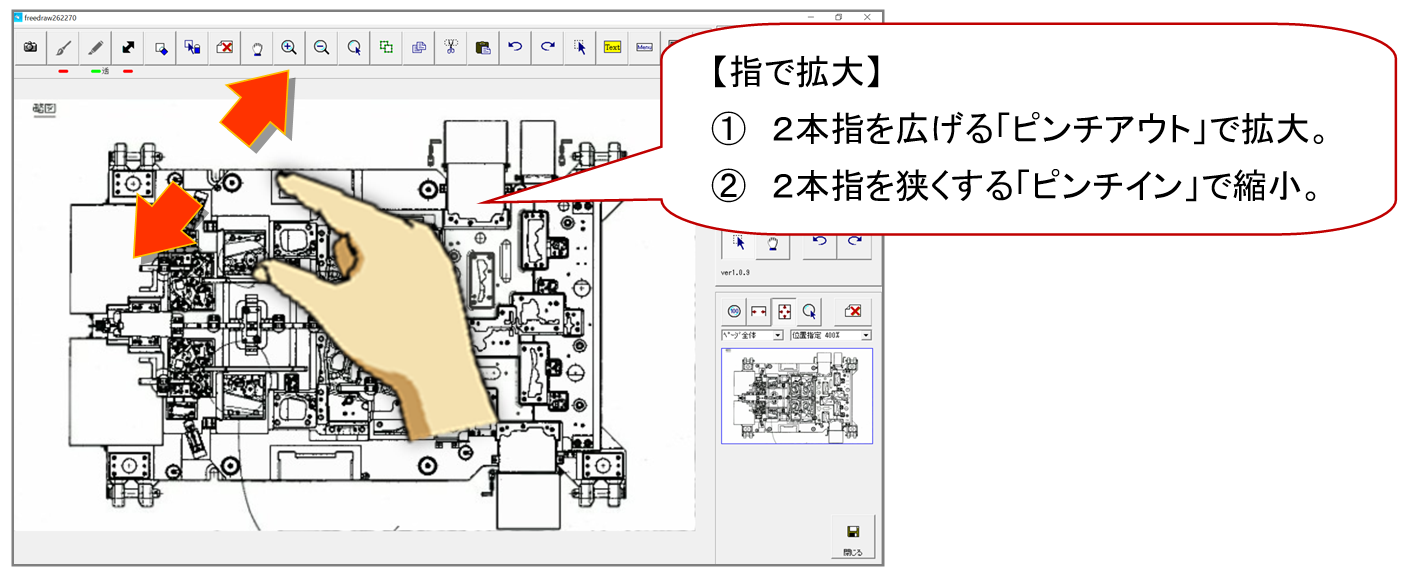Click the scissors cut icon

point(451,47)
